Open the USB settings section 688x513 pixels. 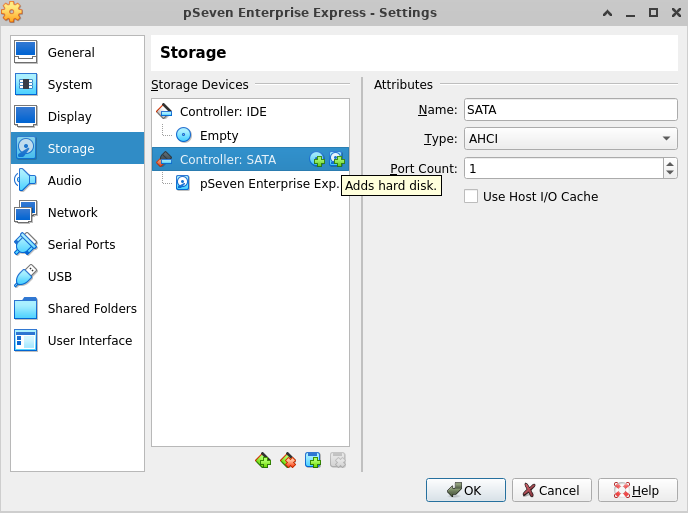pyautogui.click(x=60, y=277)
